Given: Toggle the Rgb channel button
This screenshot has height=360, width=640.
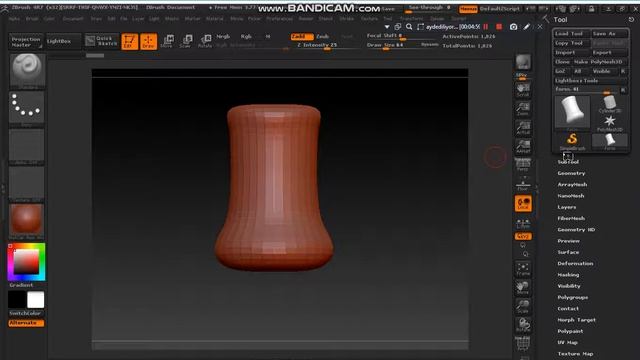Looking at the screenshot, I should [x=246, y=36].
